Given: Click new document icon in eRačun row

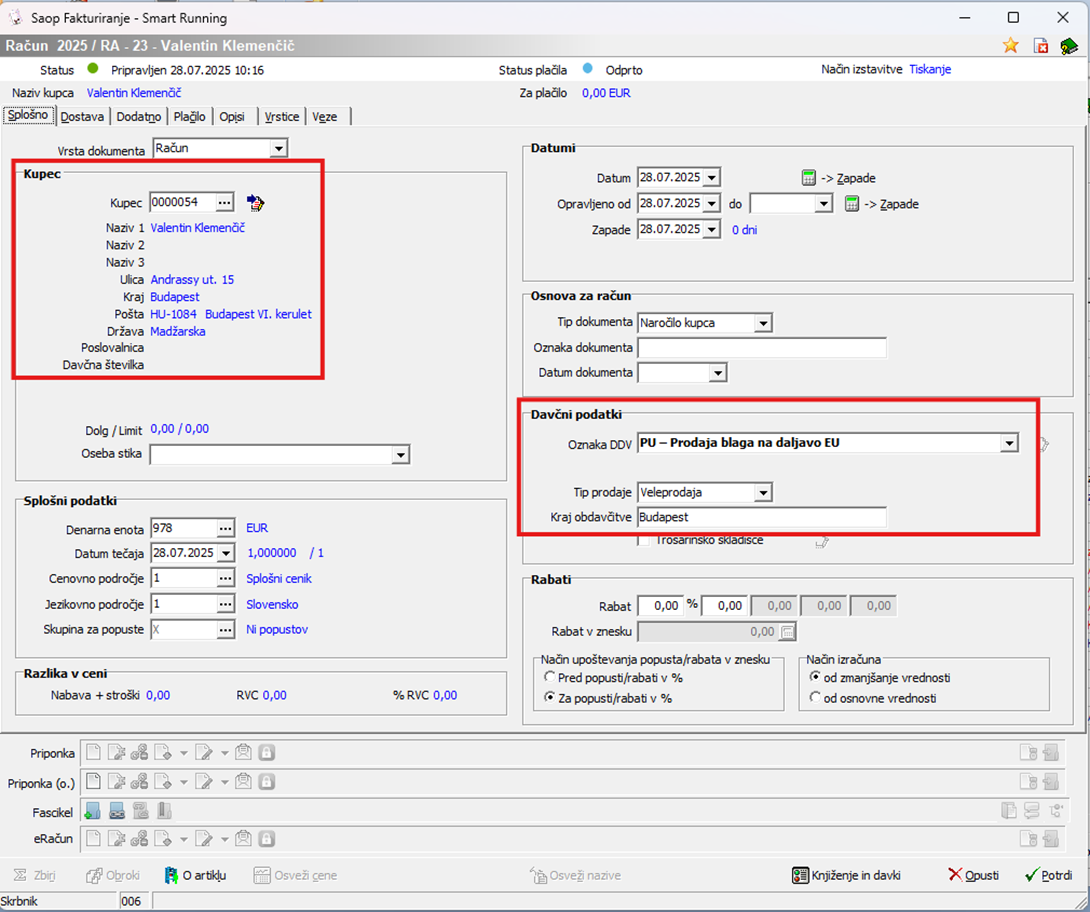Looking at the screenshot, I should click(93, 839).
